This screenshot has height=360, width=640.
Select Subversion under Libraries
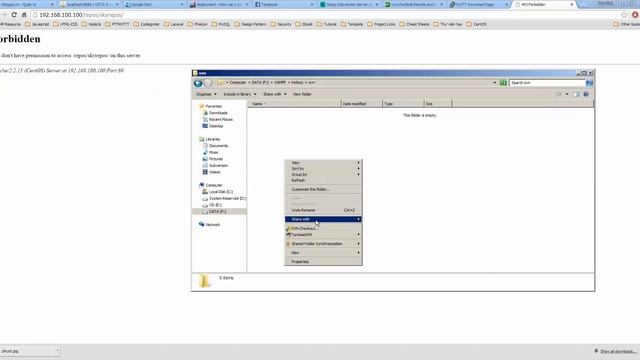point(215,166)
